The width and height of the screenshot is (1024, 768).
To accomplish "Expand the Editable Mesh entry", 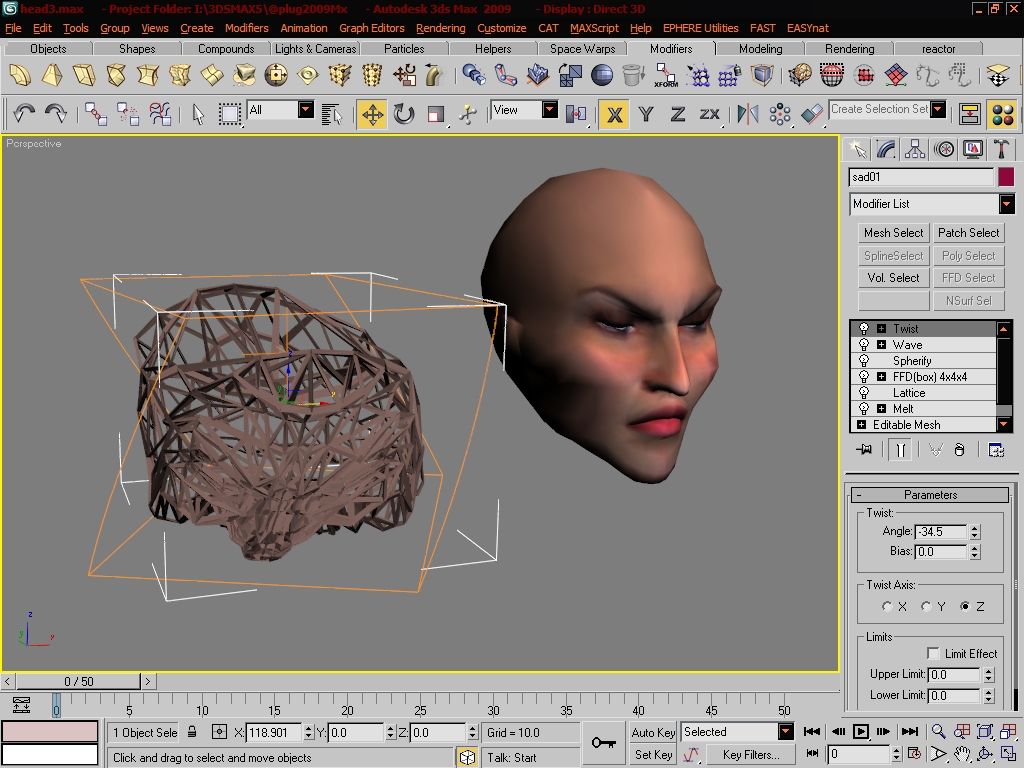I will [861, 424].
